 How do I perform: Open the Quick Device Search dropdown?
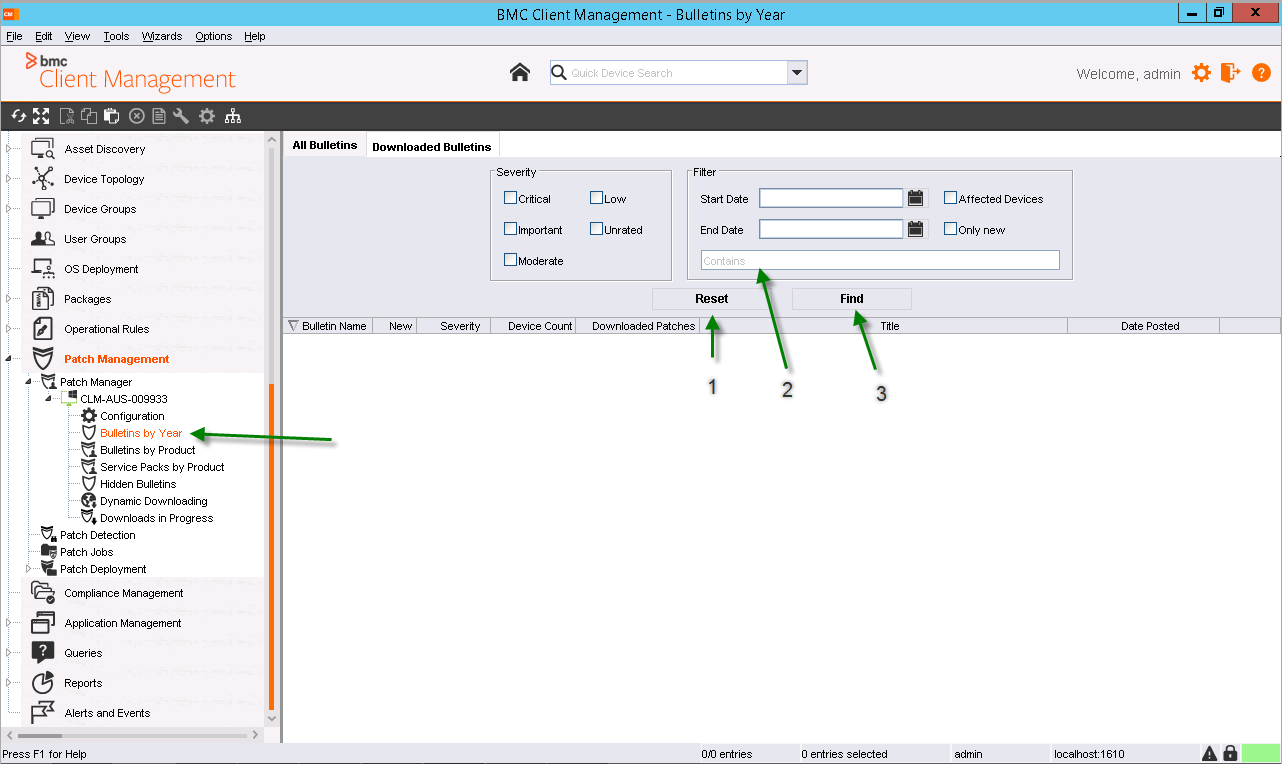(797, 73)
